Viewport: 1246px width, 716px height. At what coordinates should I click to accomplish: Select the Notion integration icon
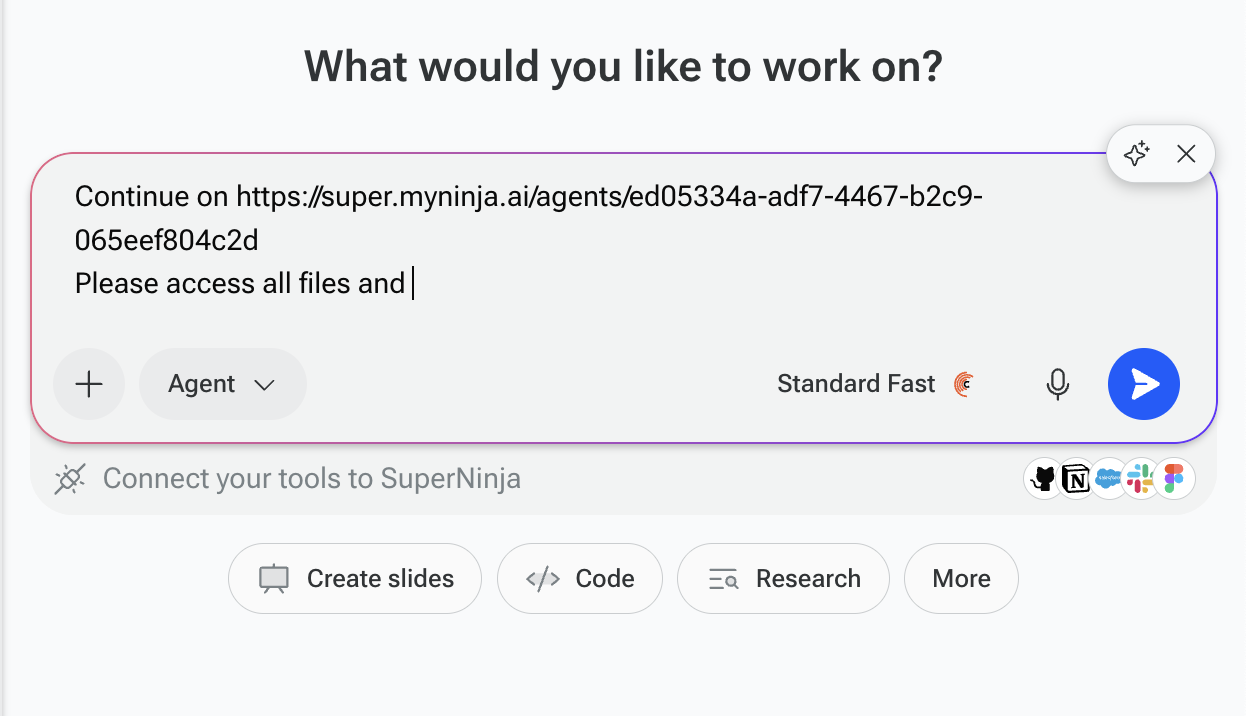[x=1076, y=479]
